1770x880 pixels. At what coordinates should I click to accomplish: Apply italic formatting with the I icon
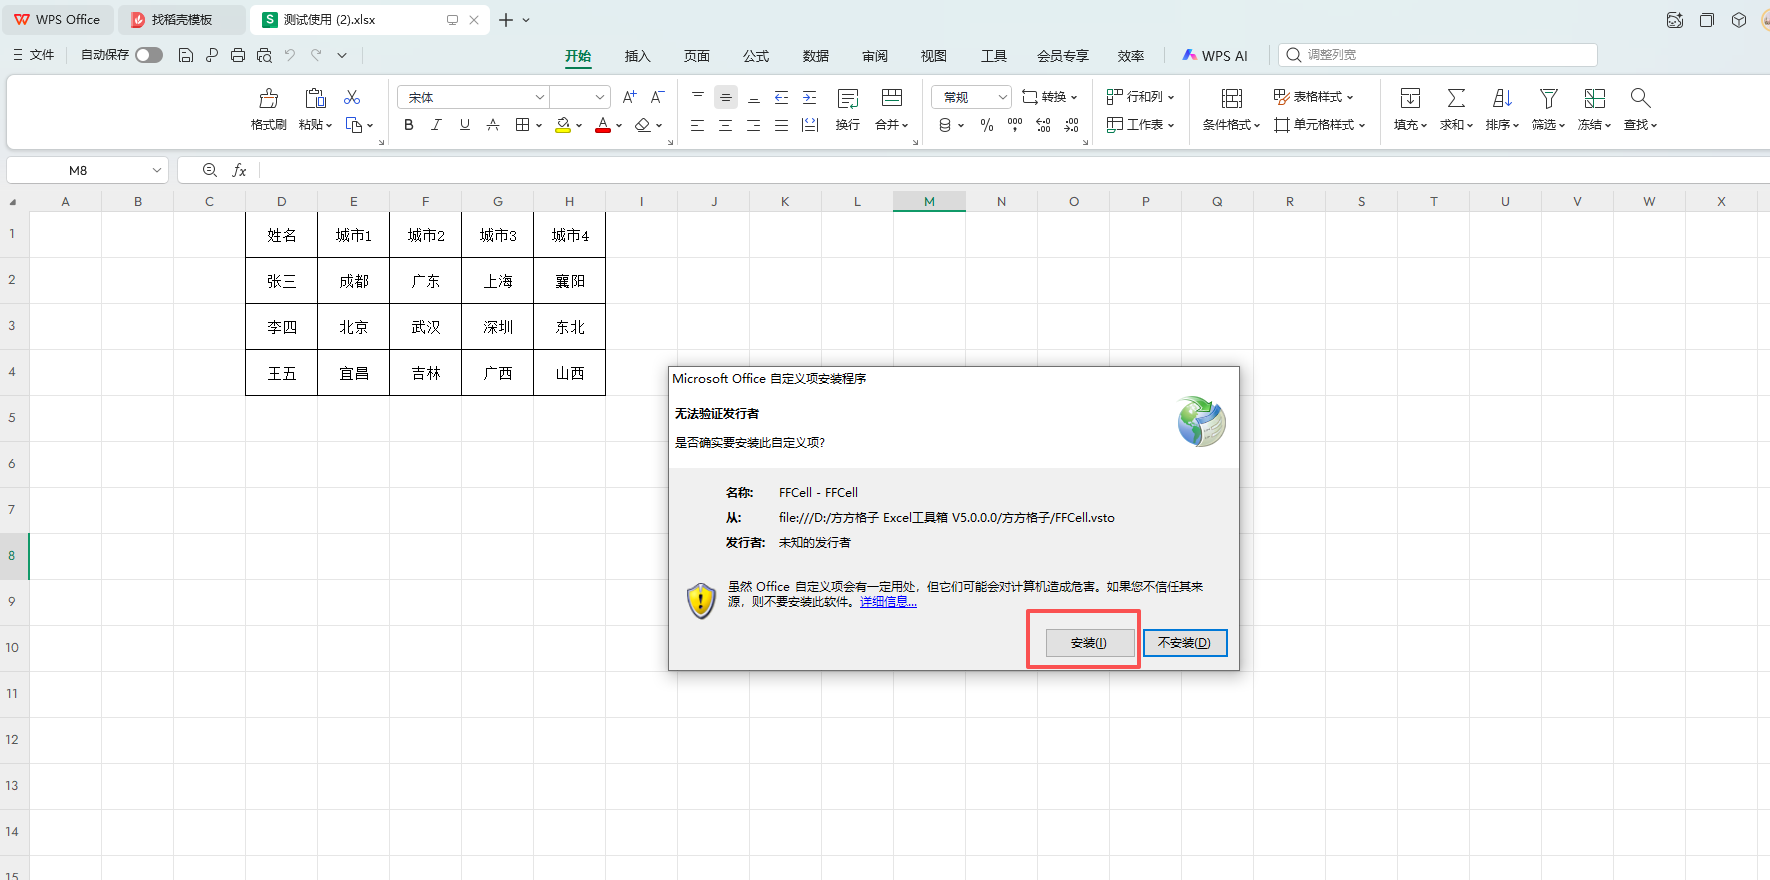tap(436, 125)
